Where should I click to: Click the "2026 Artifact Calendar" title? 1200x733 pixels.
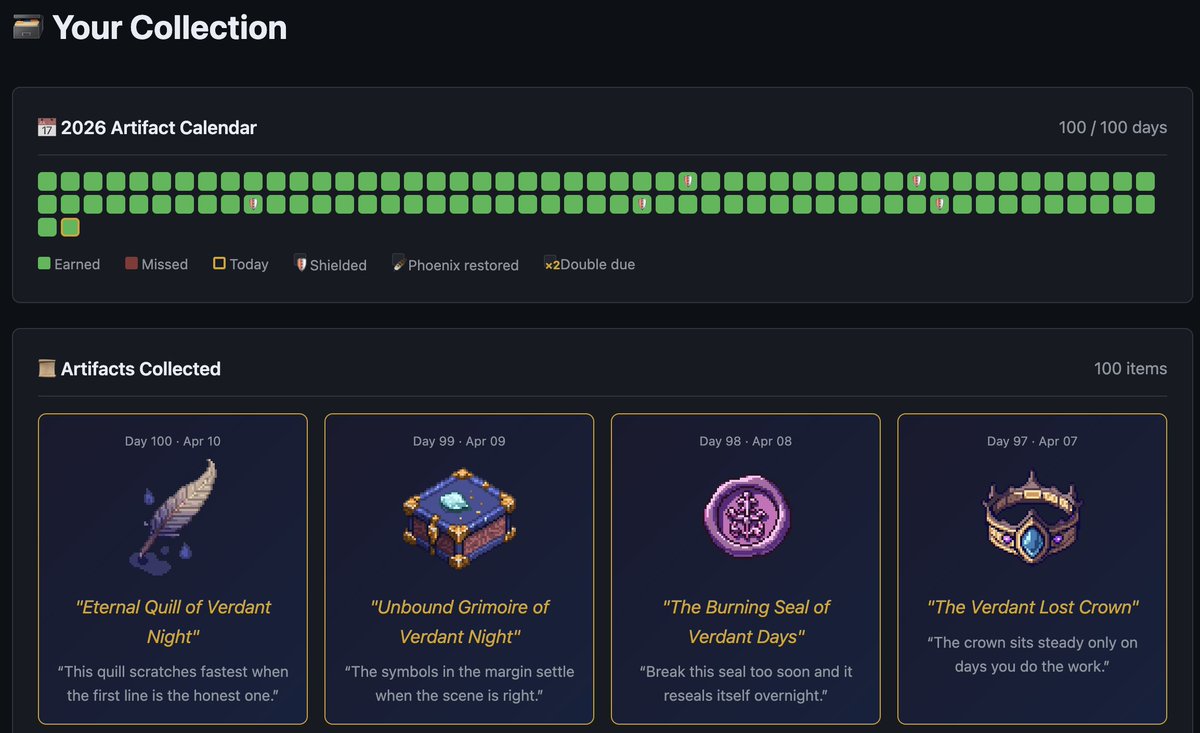coord(159,128)
